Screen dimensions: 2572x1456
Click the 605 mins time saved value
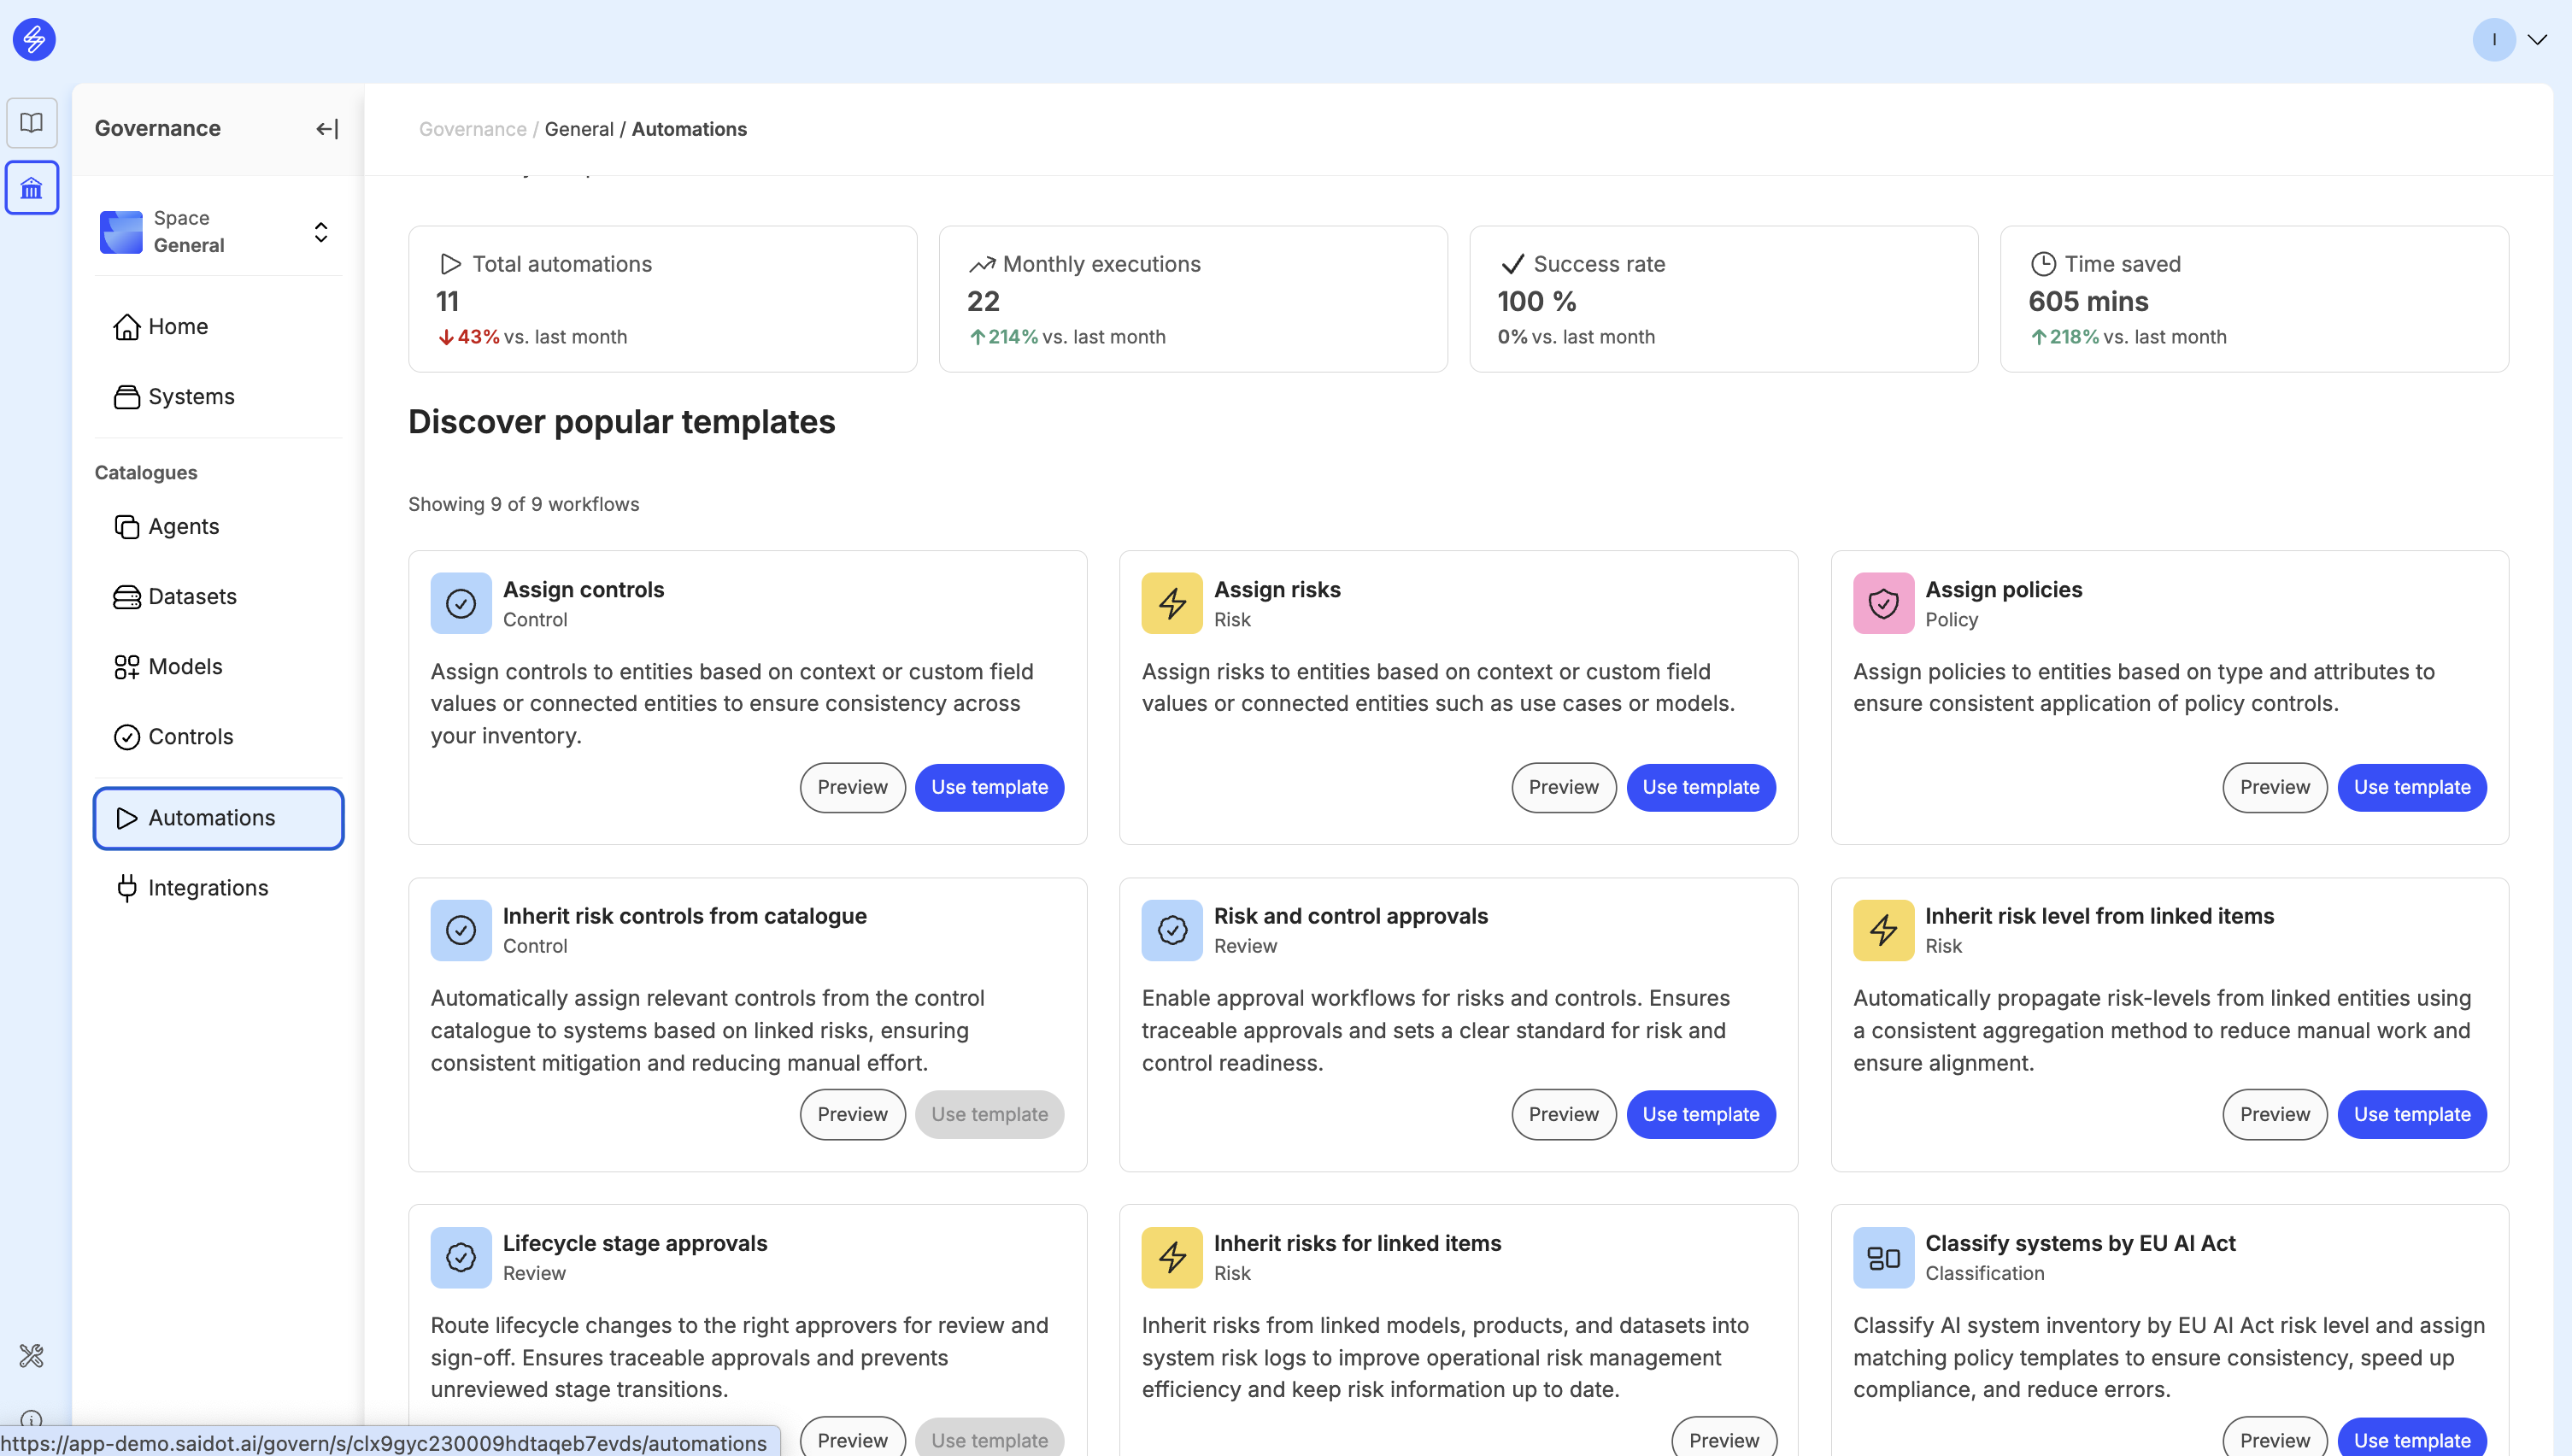(x=2088, y=301)
